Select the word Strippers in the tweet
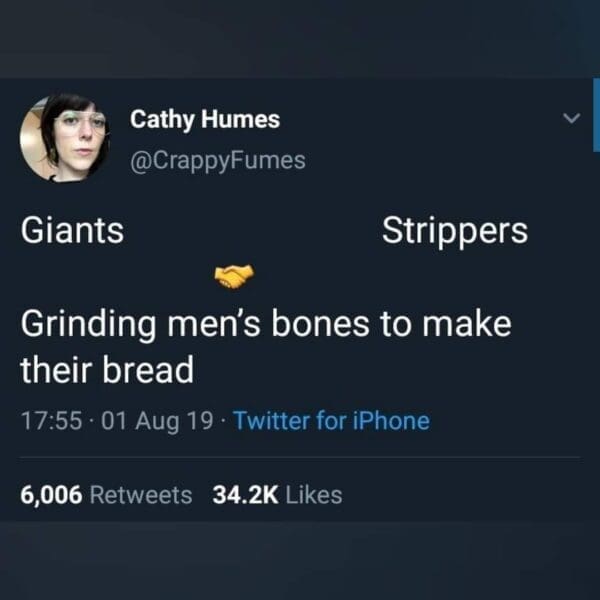600x600 pixels. [455, 231]
